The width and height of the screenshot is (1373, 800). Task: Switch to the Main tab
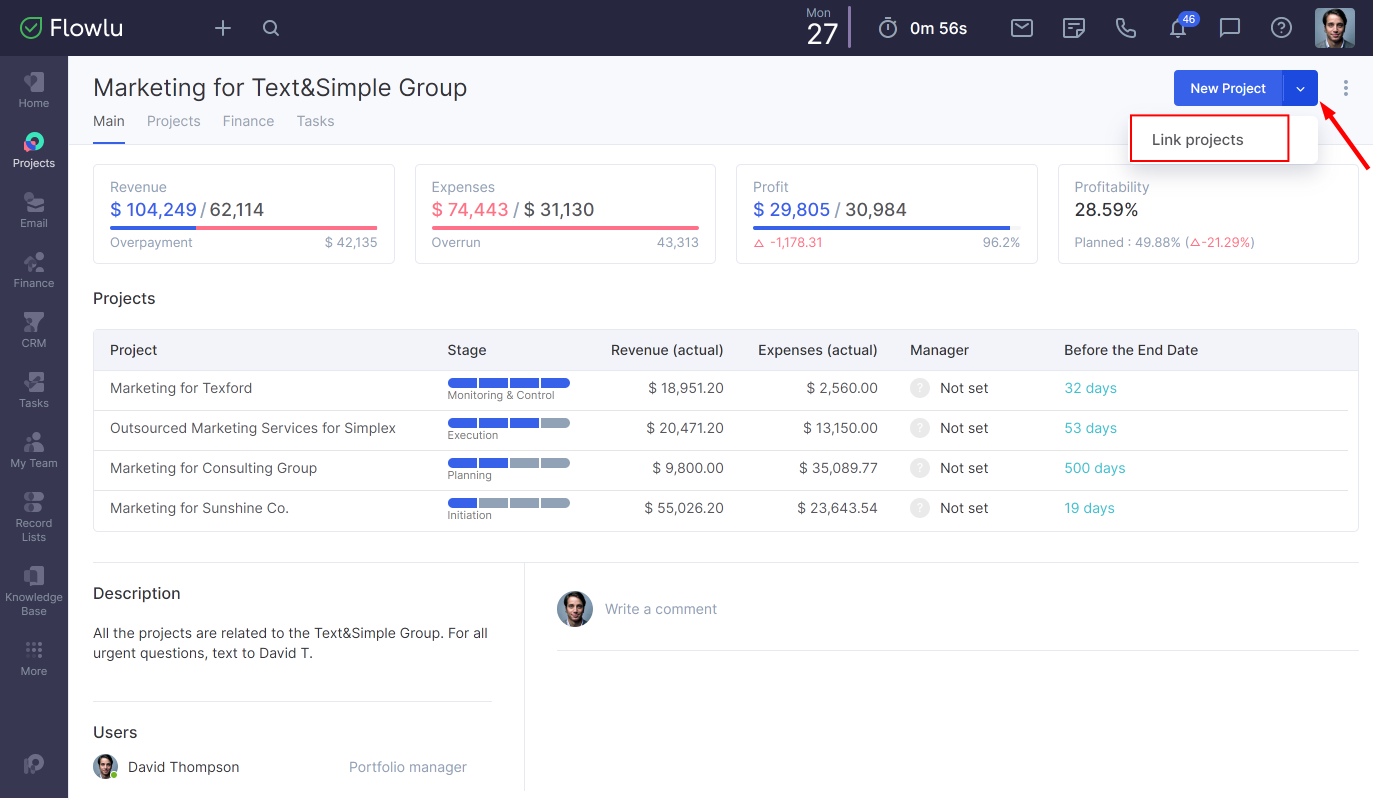pyautogui.click(x=109, y=121)
